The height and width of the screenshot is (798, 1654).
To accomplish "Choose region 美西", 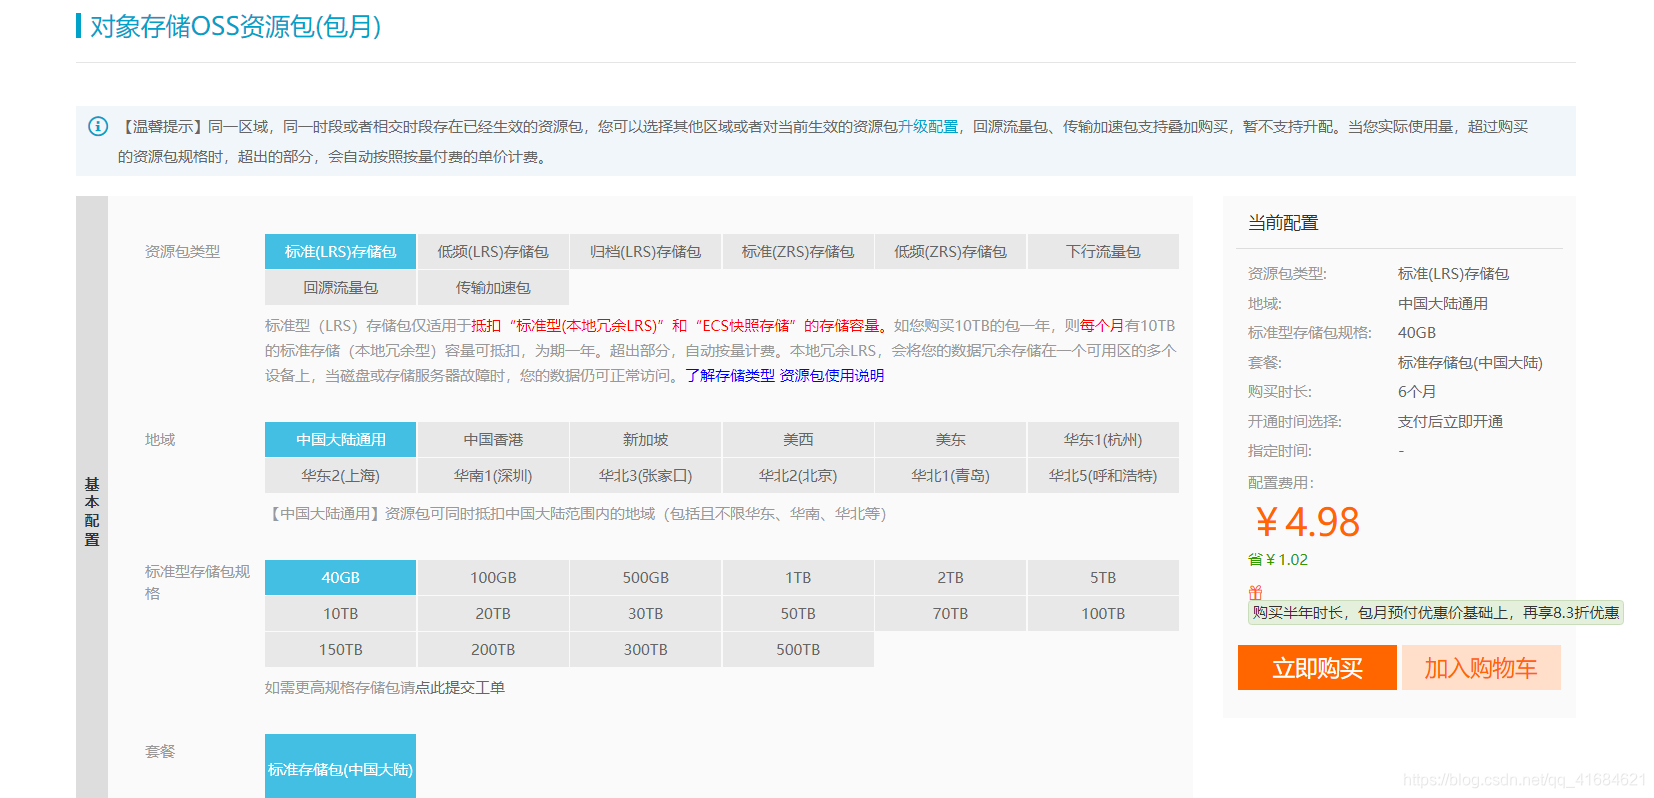I will point(798,440).
